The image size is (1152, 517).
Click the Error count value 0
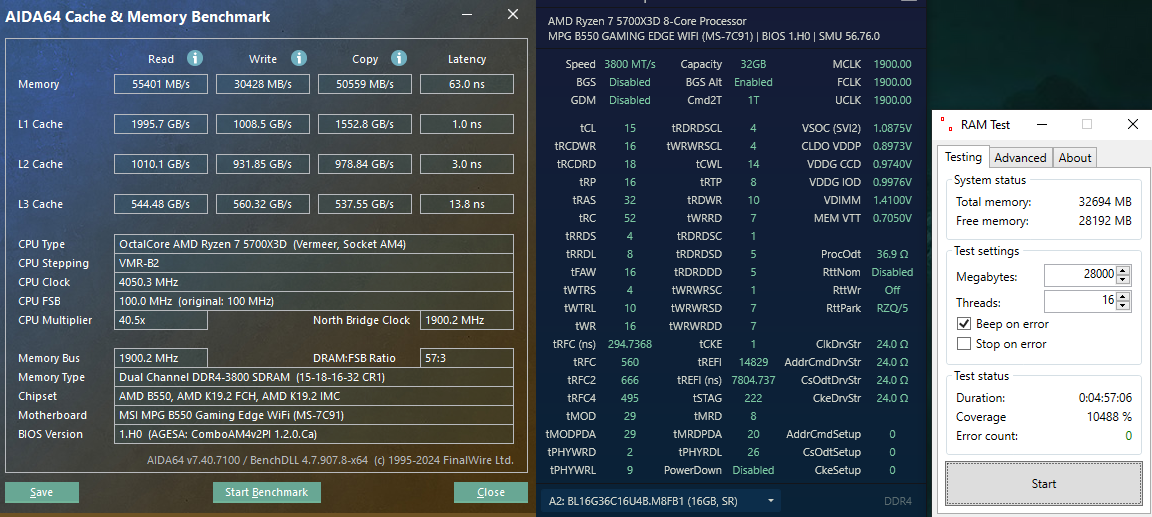(x=1128, y=436)
